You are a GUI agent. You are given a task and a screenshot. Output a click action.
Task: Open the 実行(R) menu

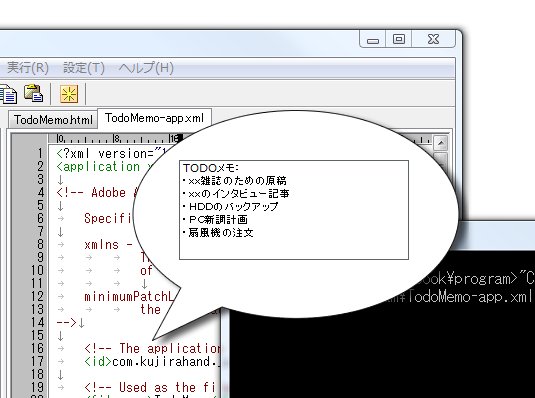tap(28, 68)
